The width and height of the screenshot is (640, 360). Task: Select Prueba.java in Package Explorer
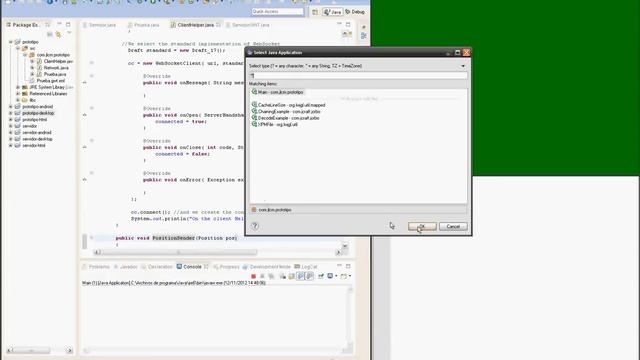[x=51, y=74]
